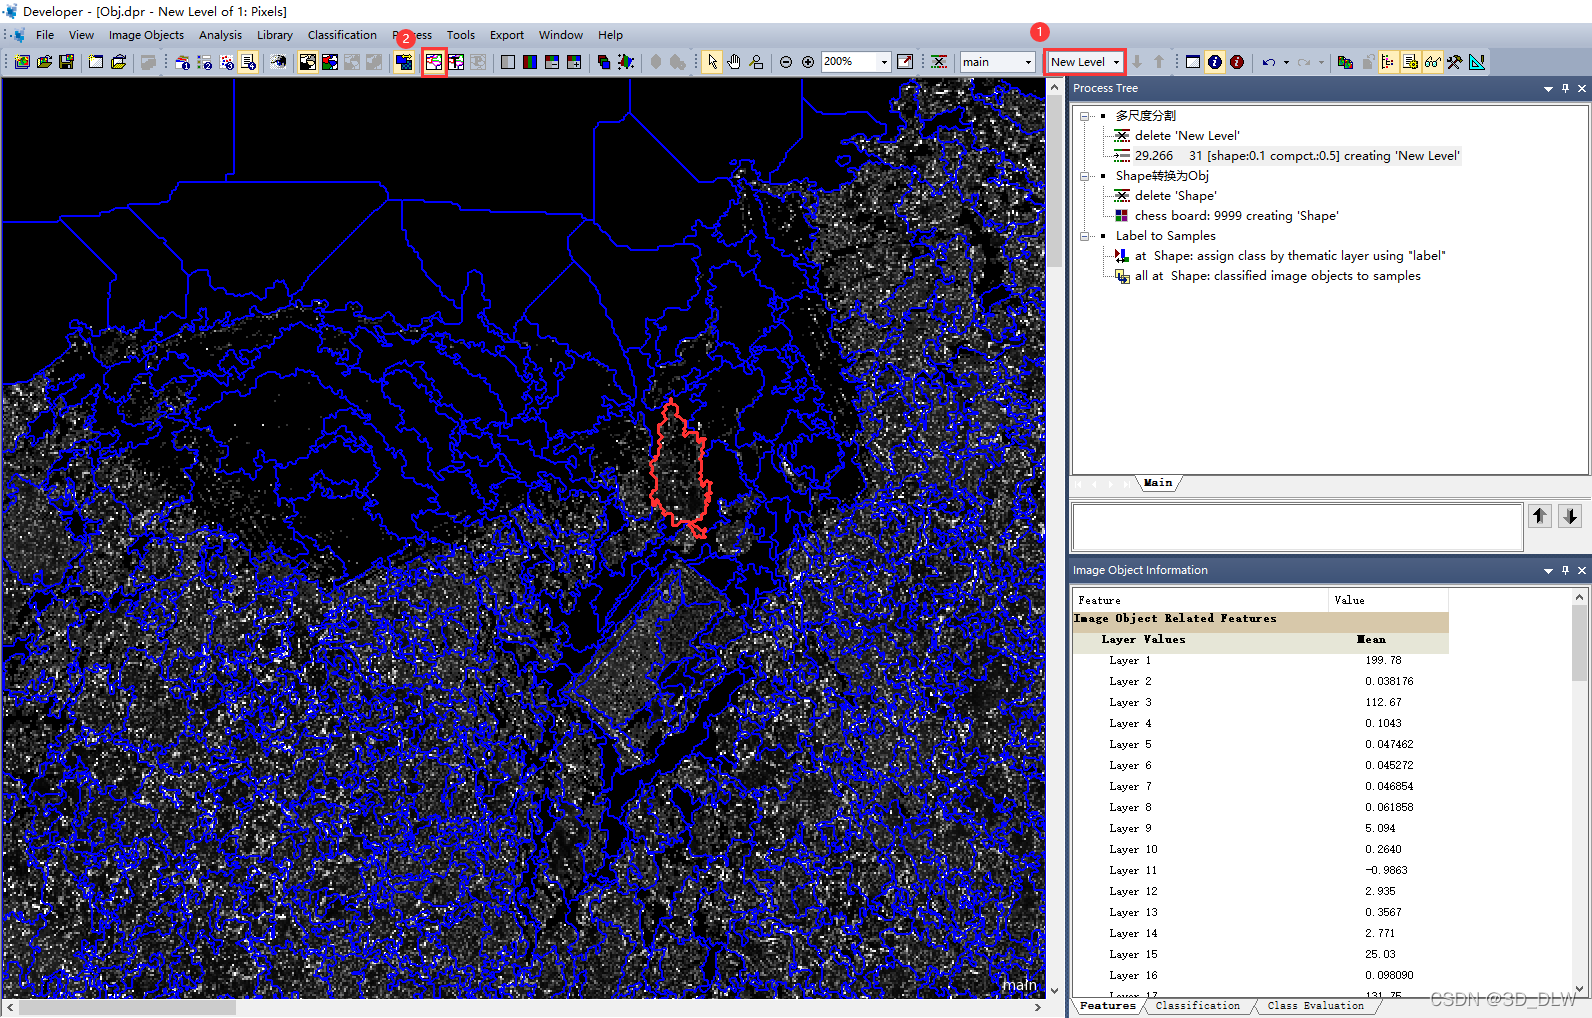Click the three-colour-band layer view icon
Viewport: 1592px width, 1018px height.
530,62
